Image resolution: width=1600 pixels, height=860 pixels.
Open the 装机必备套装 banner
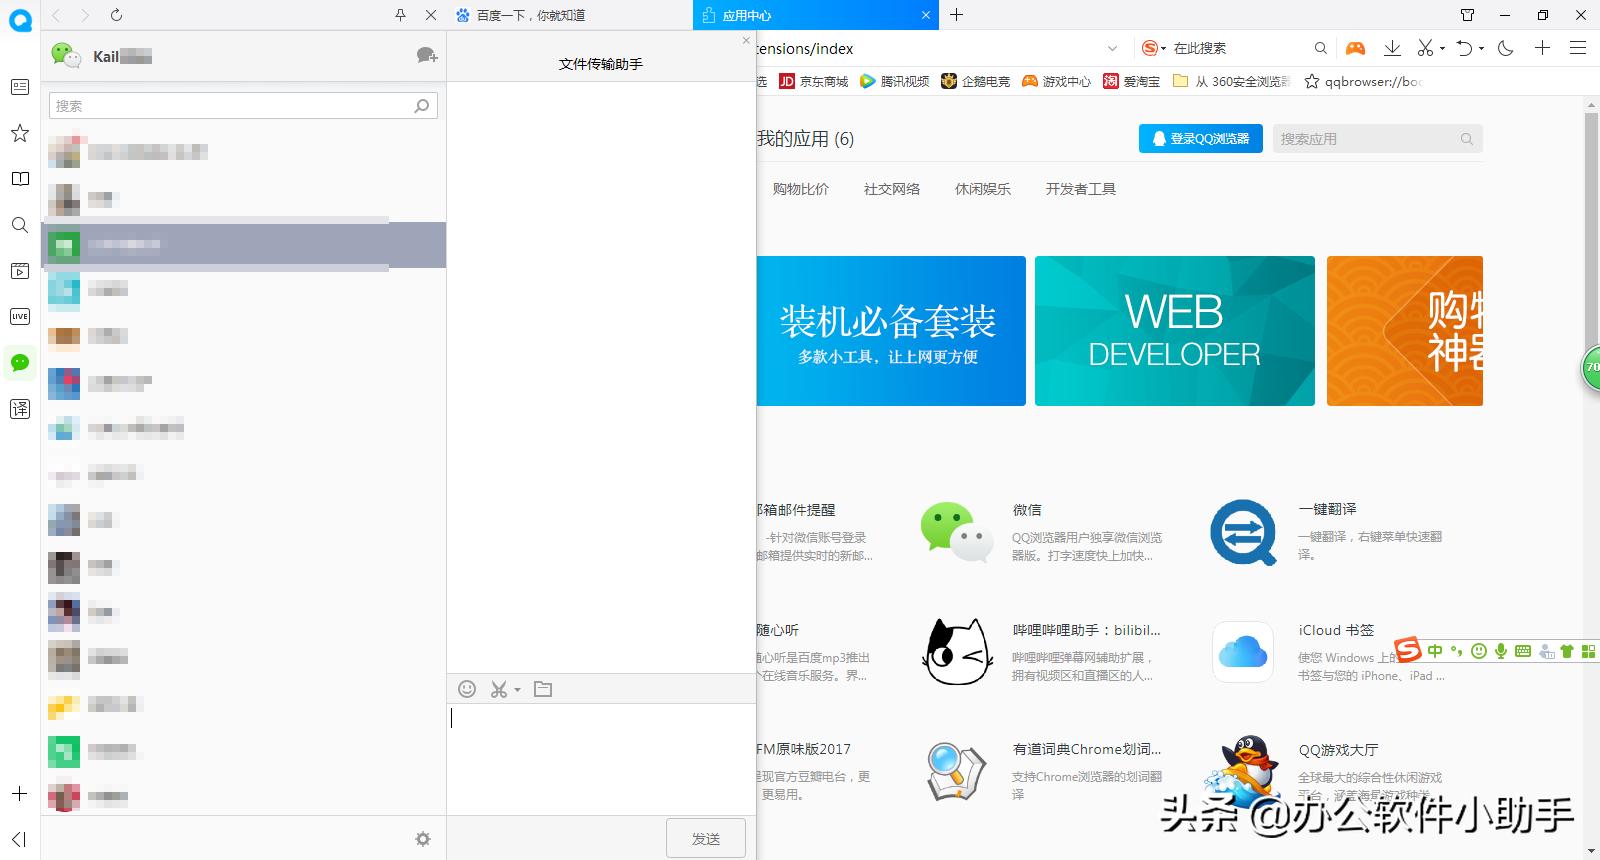coord(891,331)
